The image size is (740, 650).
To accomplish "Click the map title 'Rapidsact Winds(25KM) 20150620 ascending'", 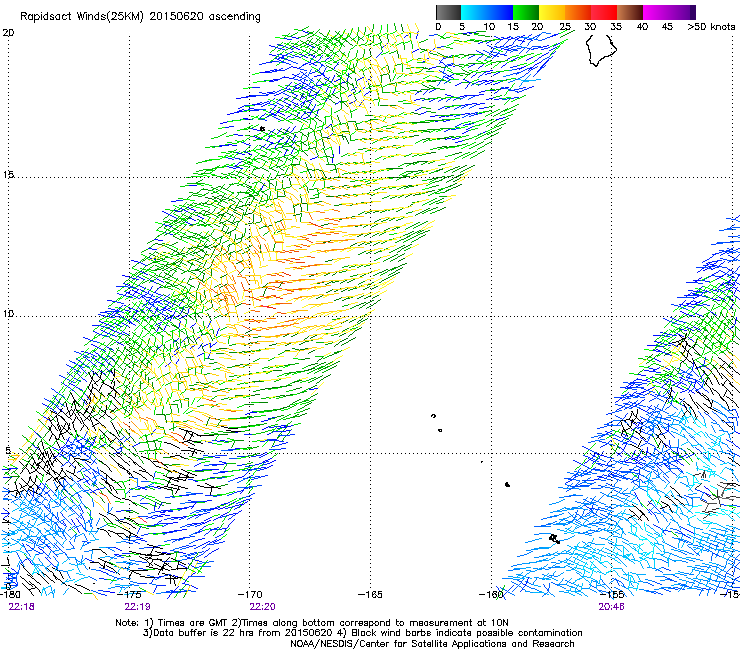I will coord(140,16).
